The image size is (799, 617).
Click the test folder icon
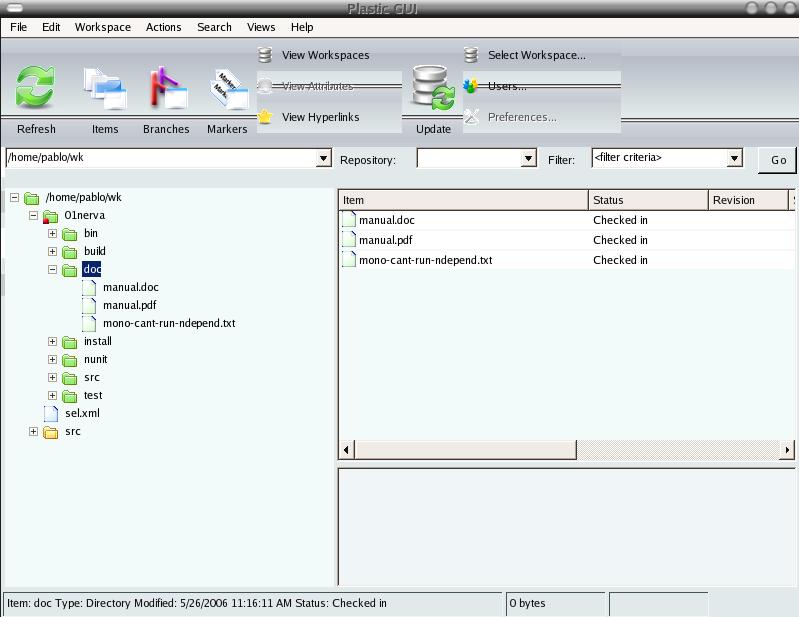pyautogui.click(x=70, y=396)
